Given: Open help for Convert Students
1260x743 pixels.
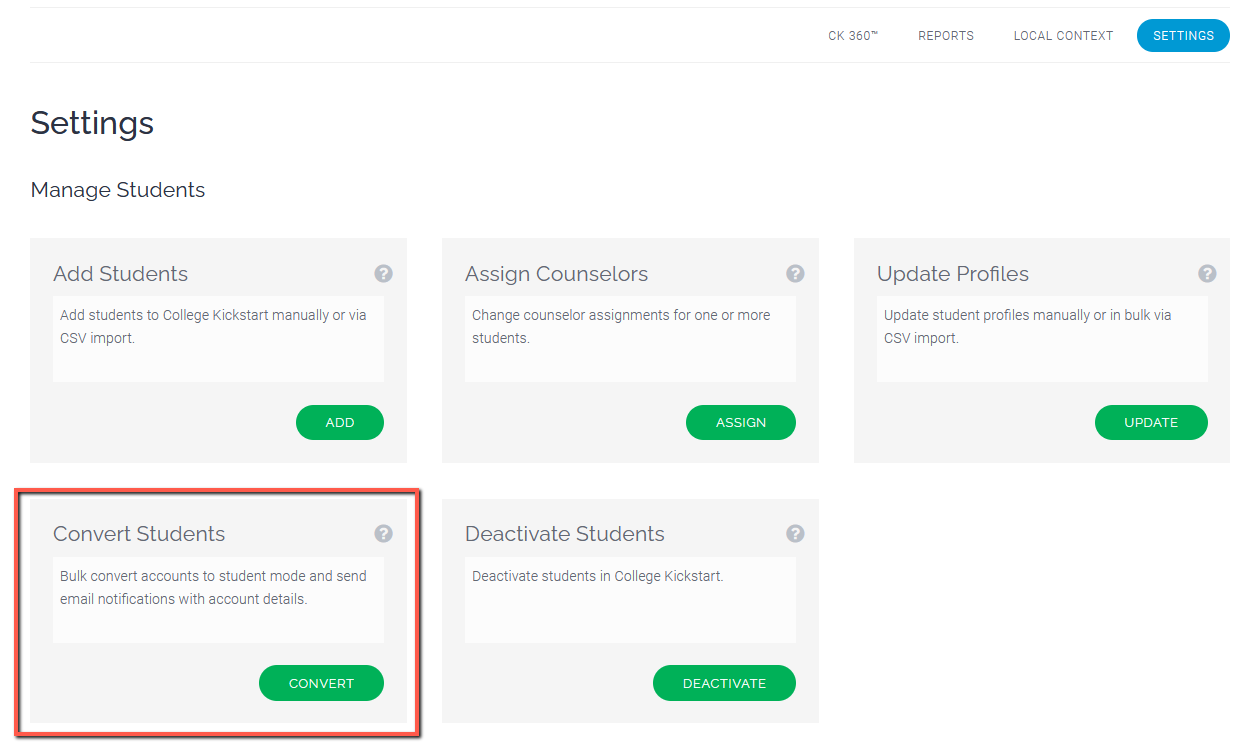Looking at the screenshot, I should [383, 533].
